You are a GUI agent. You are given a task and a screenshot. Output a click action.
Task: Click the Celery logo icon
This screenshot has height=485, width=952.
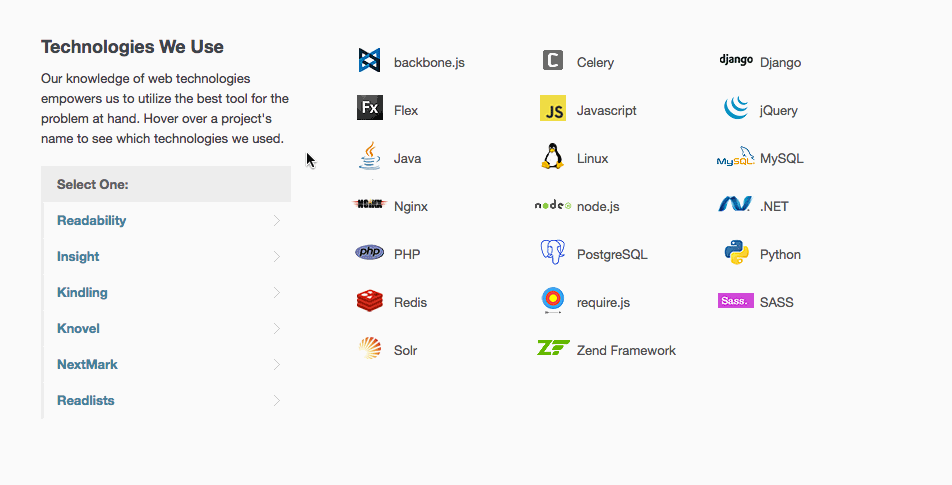tap(552, 60)
